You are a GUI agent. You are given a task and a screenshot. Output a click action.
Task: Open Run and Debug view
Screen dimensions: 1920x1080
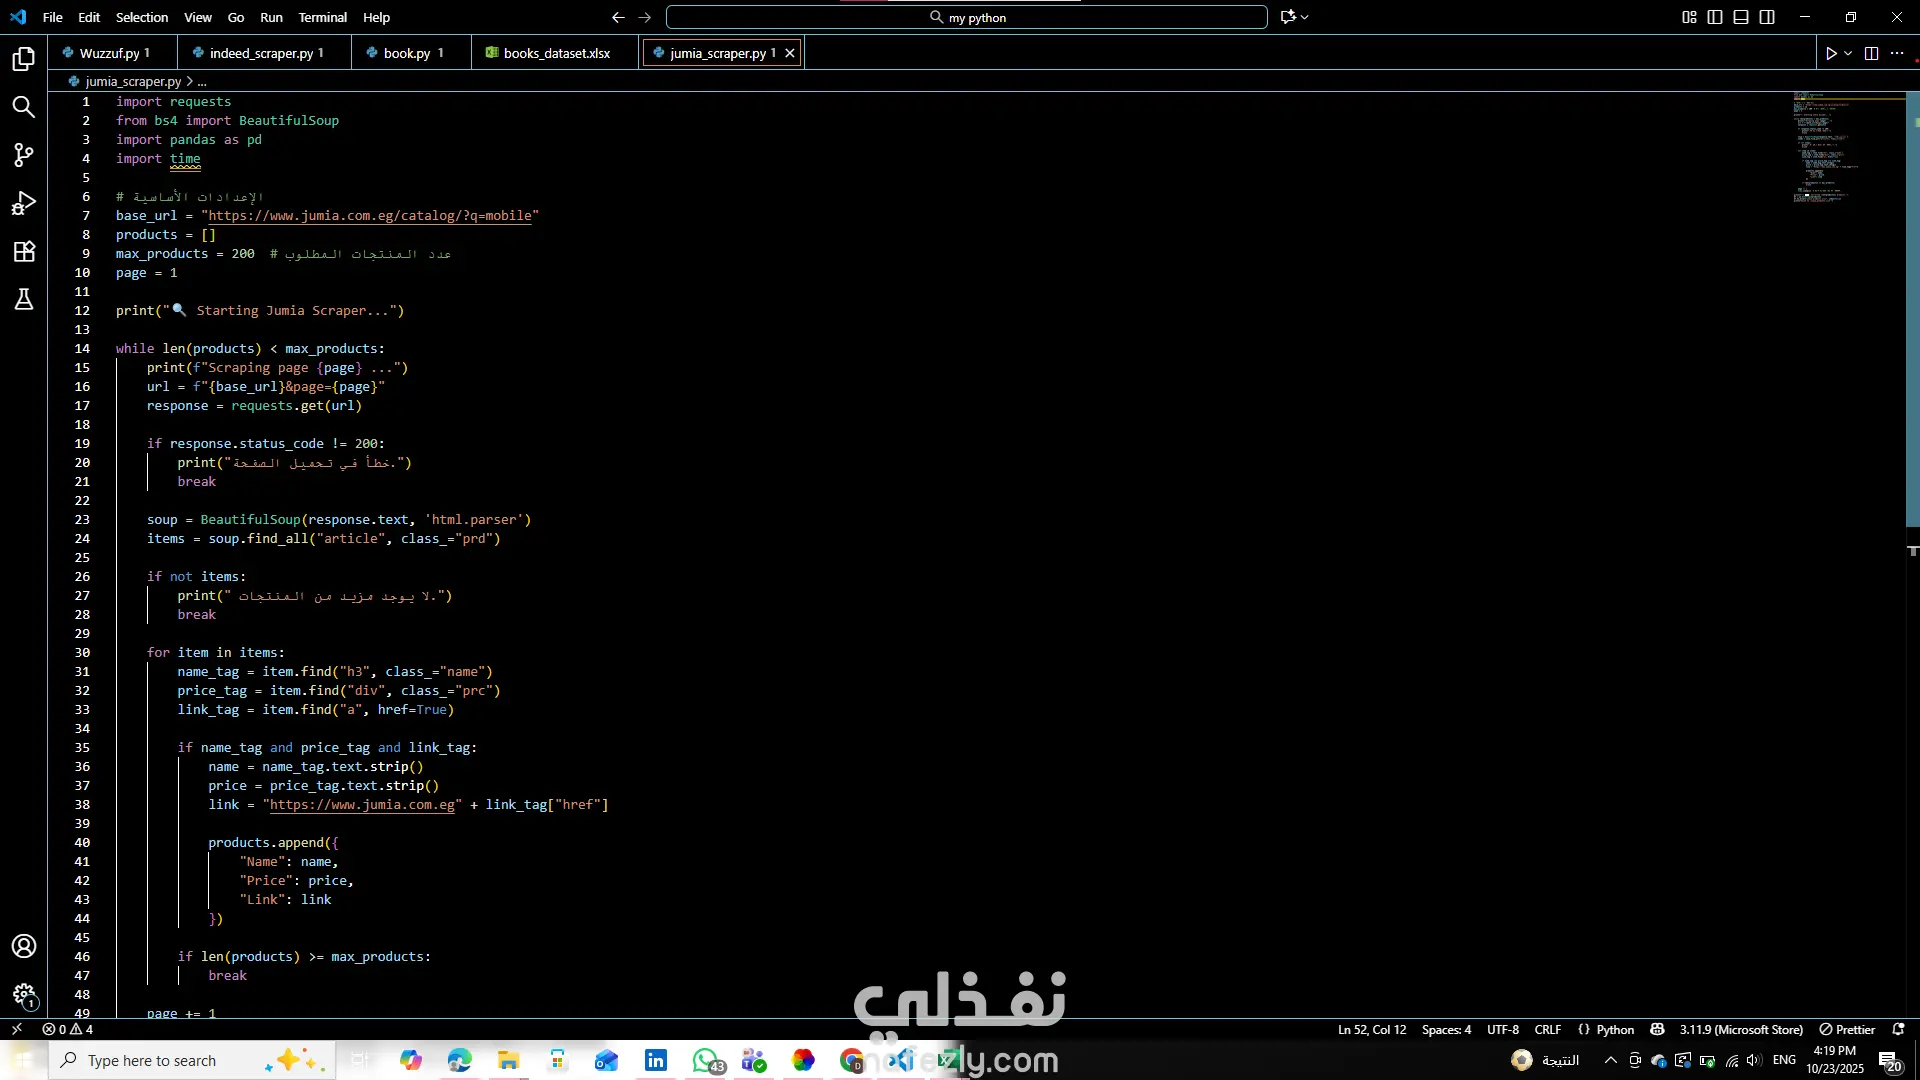[x=24, y=203]
